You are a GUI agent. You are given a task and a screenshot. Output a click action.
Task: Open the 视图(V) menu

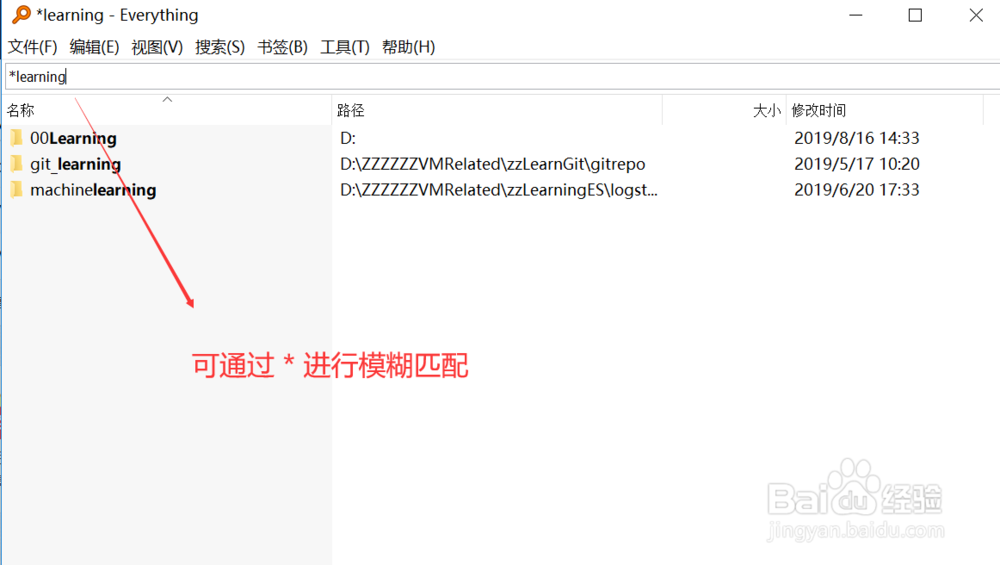coord(157,47)
